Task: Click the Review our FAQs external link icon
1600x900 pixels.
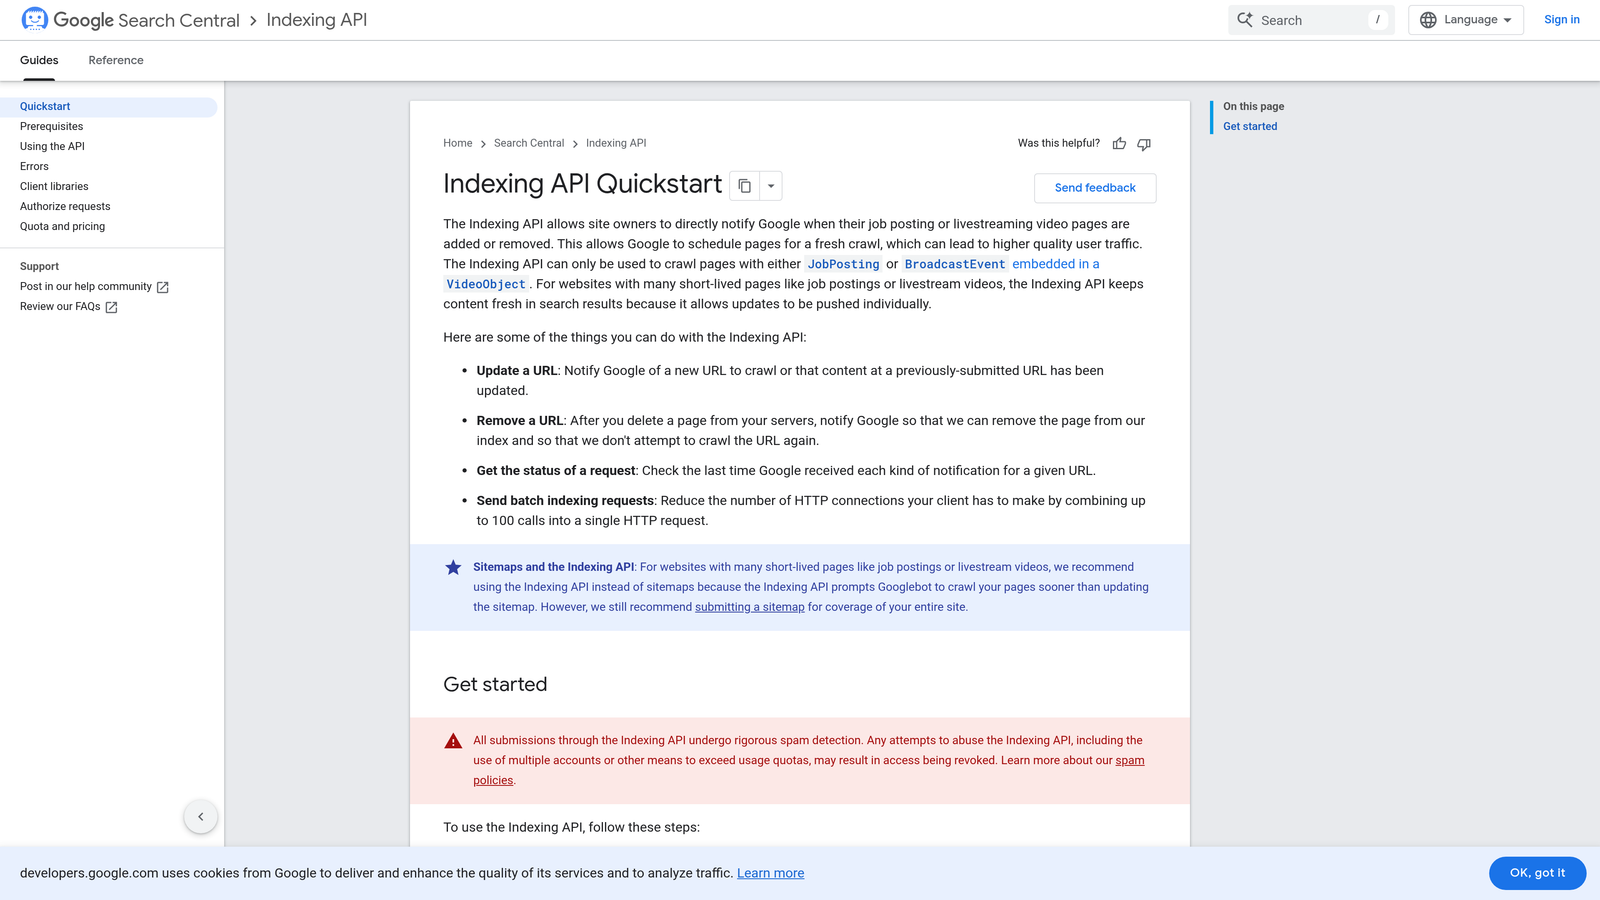Action: coord(111,307)
